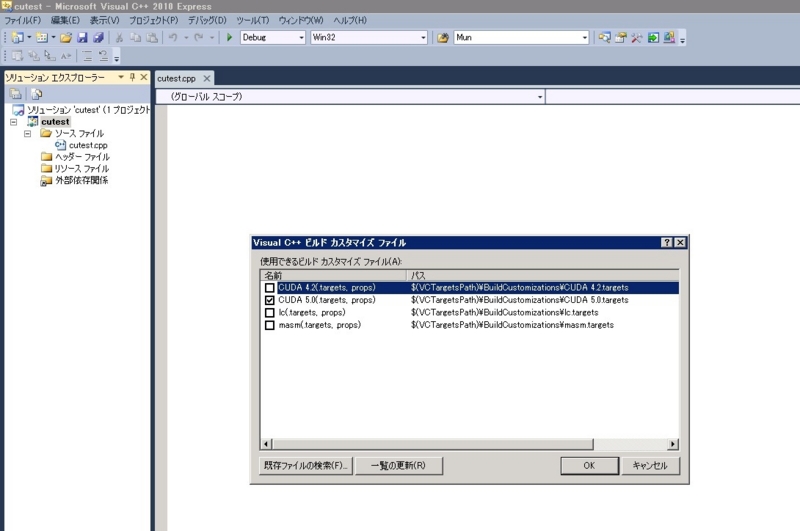This screenshot has width=800, height=531.
Task: Open the デバッグ(D) menu
Action: [207, 20]
